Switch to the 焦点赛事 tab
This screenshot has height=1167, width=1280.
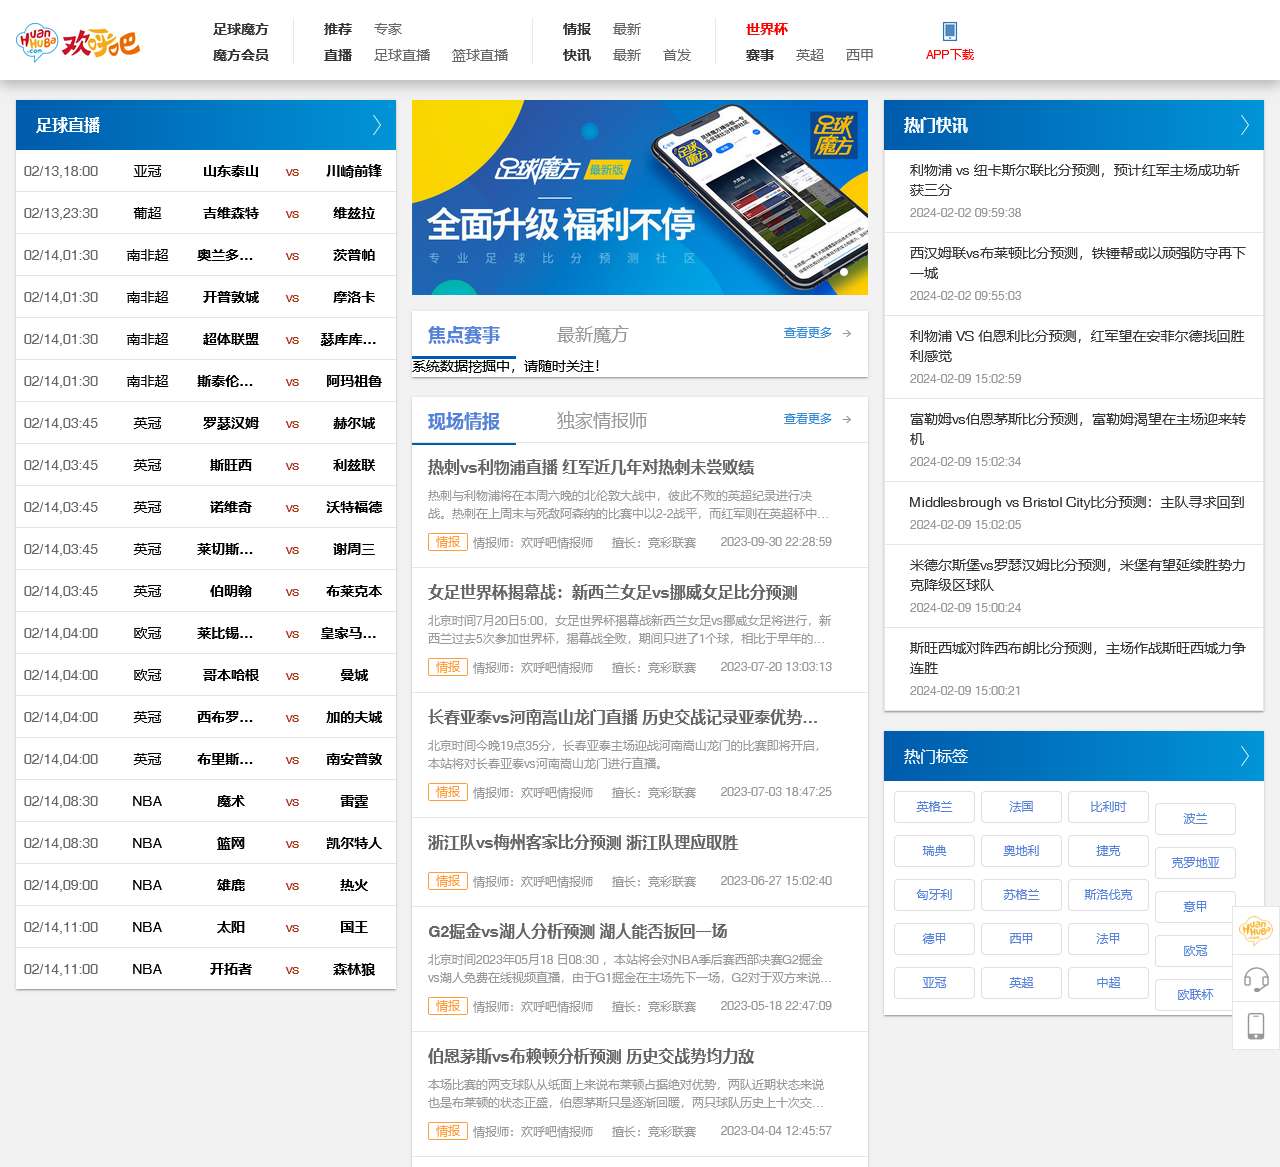click(464, 335)
